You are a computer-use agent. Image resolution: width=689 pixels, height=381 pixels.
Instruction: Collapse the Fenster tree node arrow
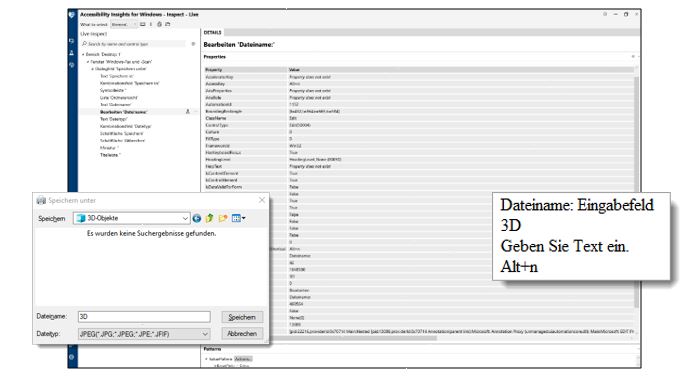point(88,62)
